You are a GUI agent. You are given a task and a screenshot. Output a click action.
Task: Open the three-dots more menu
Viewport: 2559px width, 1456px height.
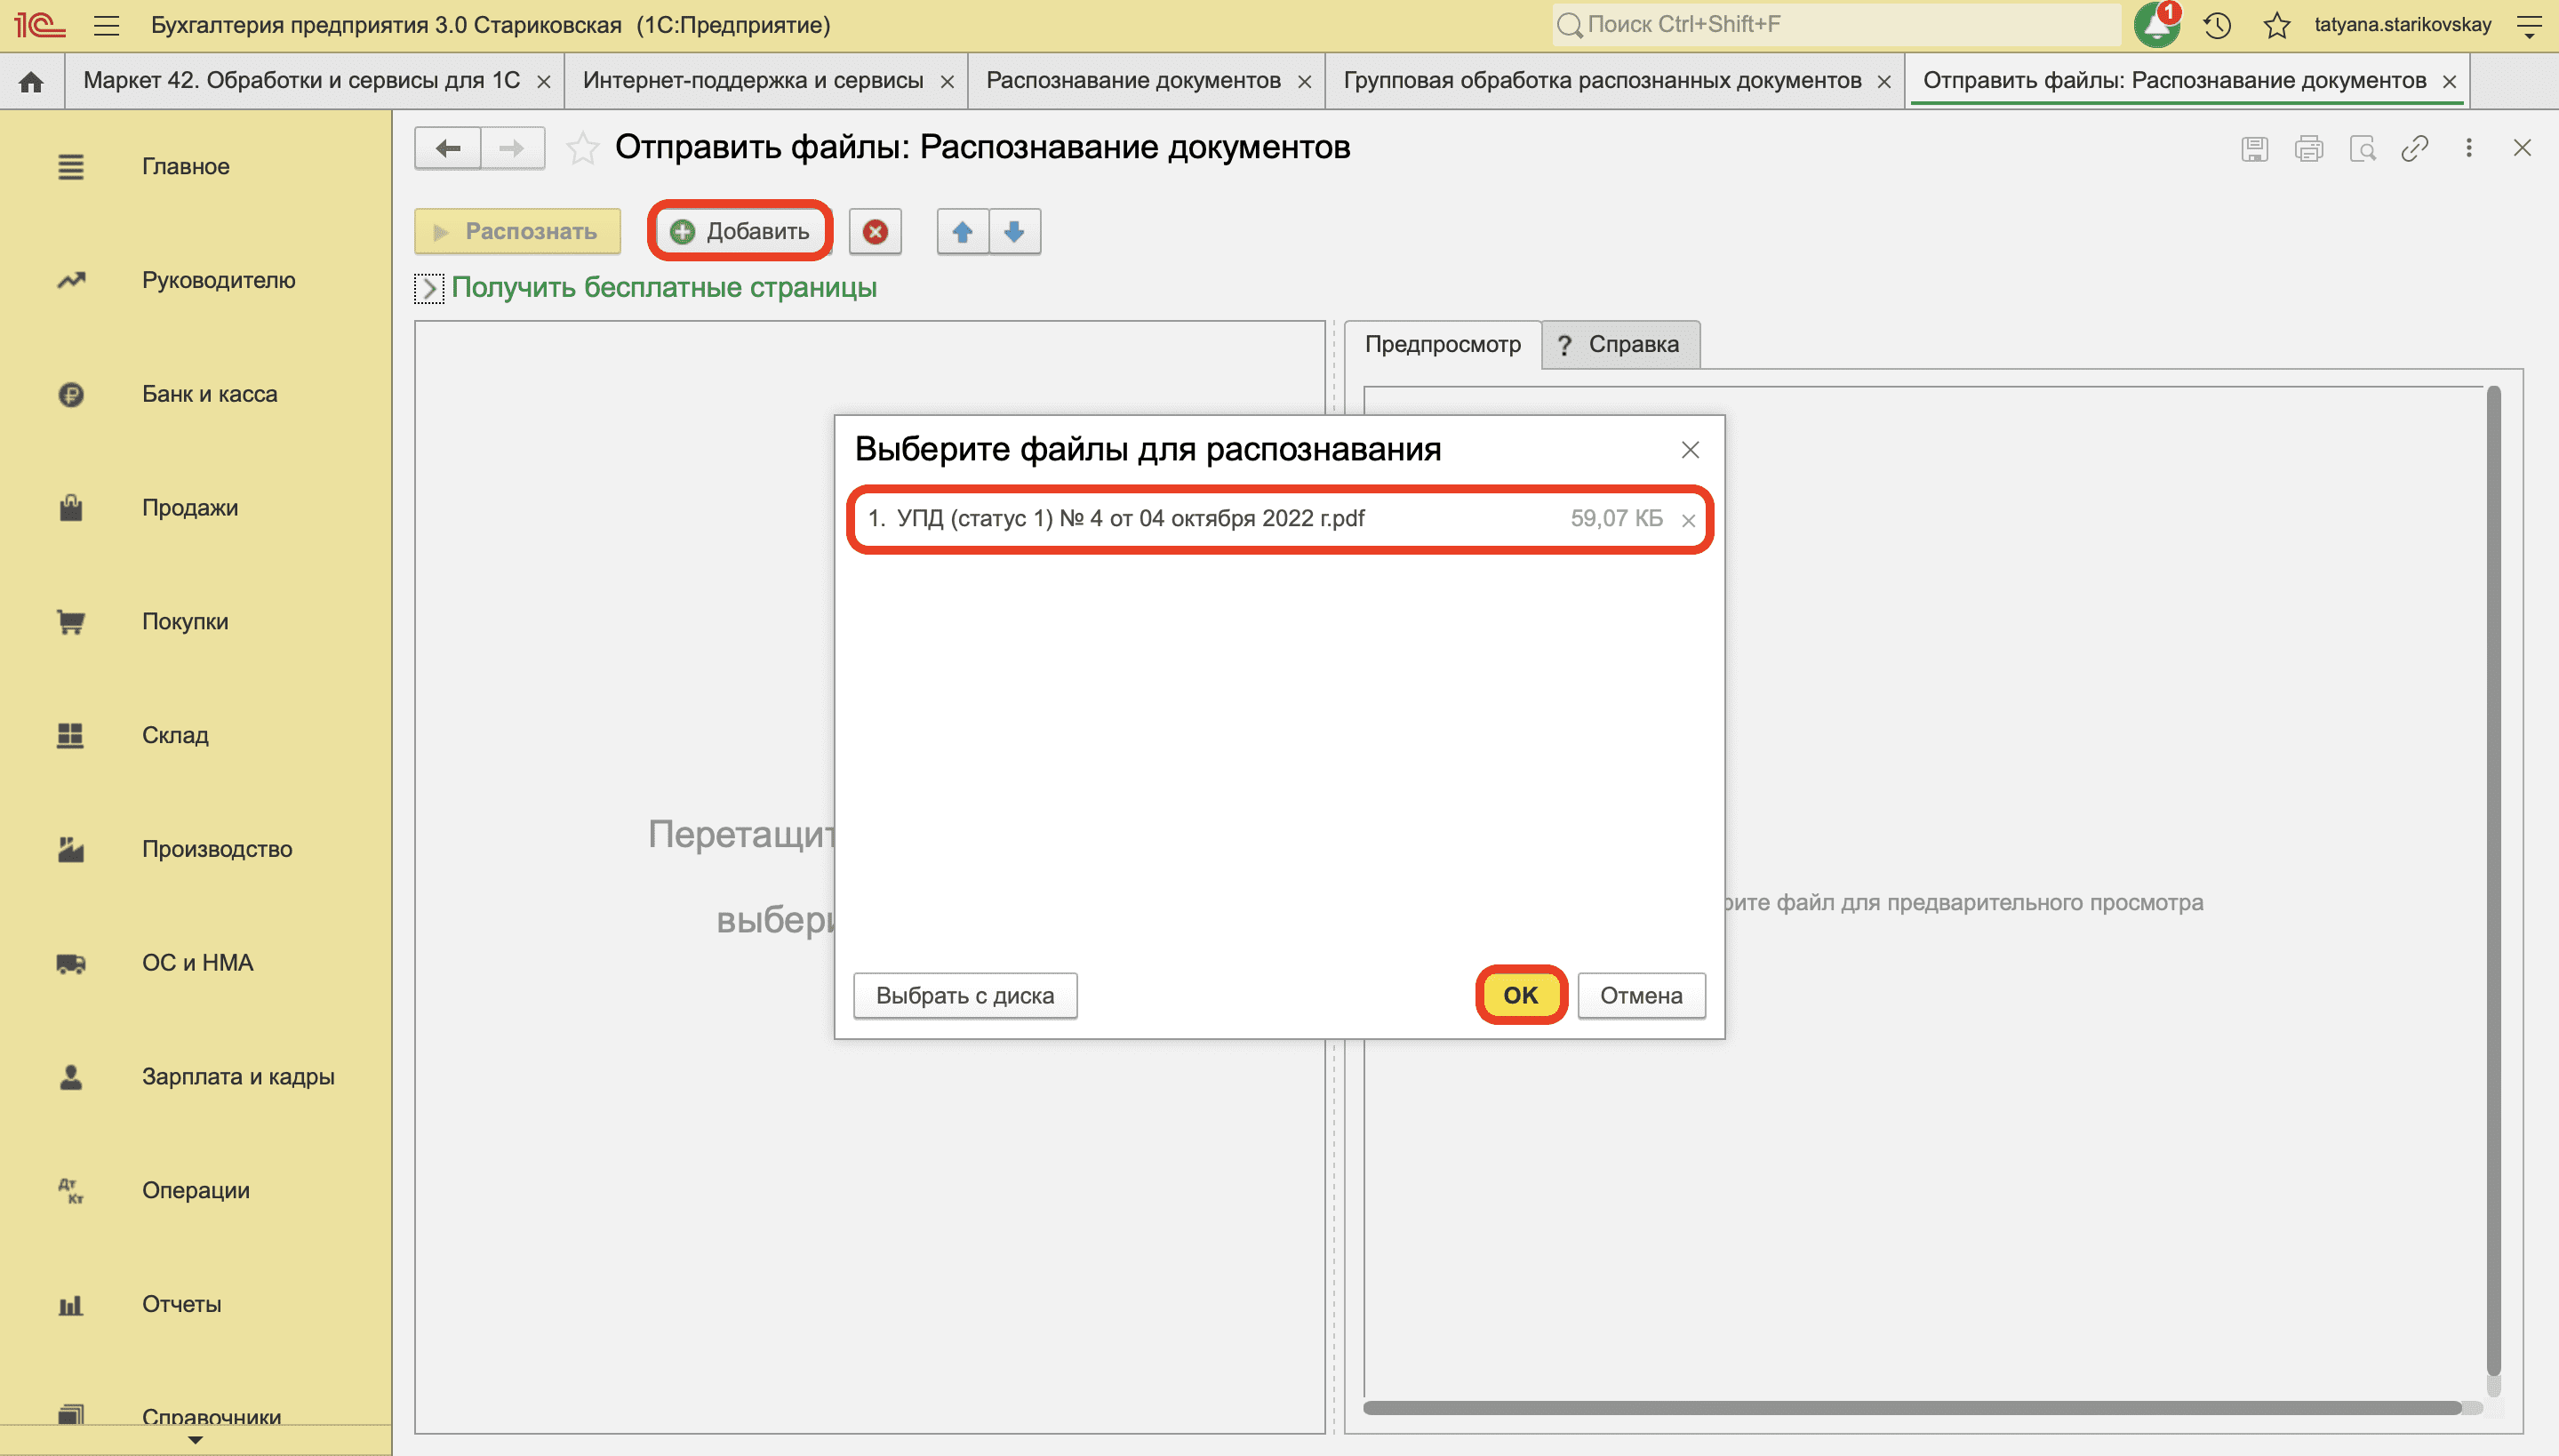coord(2469,148)
